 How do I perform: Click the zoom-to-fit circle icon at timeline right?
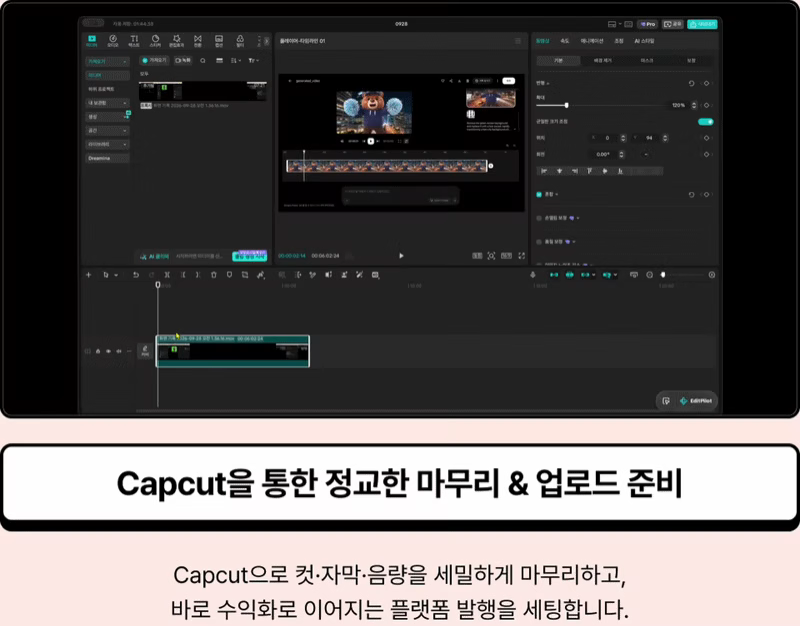712,275
